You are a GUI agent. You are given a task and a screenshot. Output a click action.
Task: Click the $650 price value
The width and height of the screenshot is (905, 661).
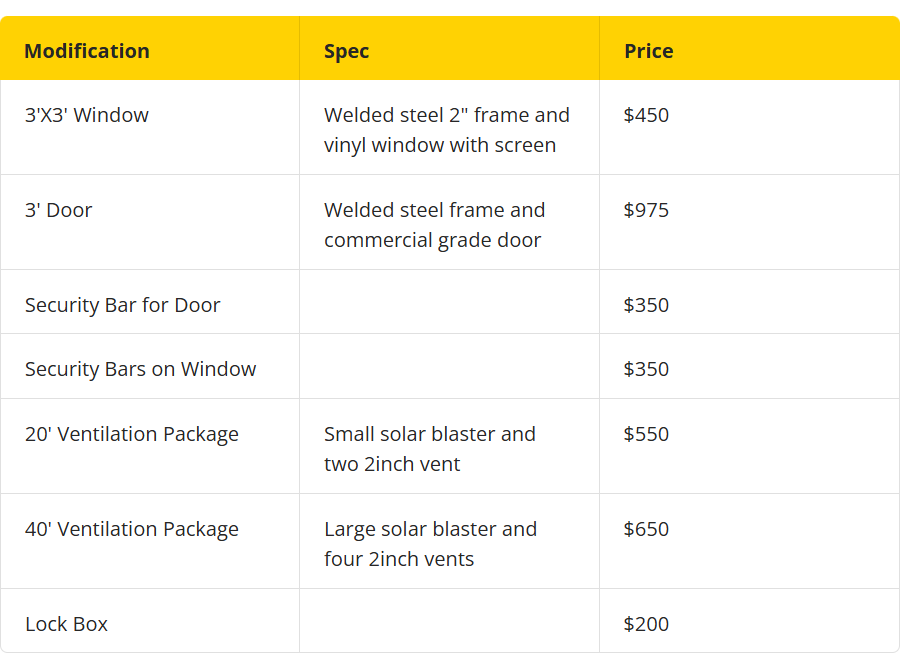[646, 529]
